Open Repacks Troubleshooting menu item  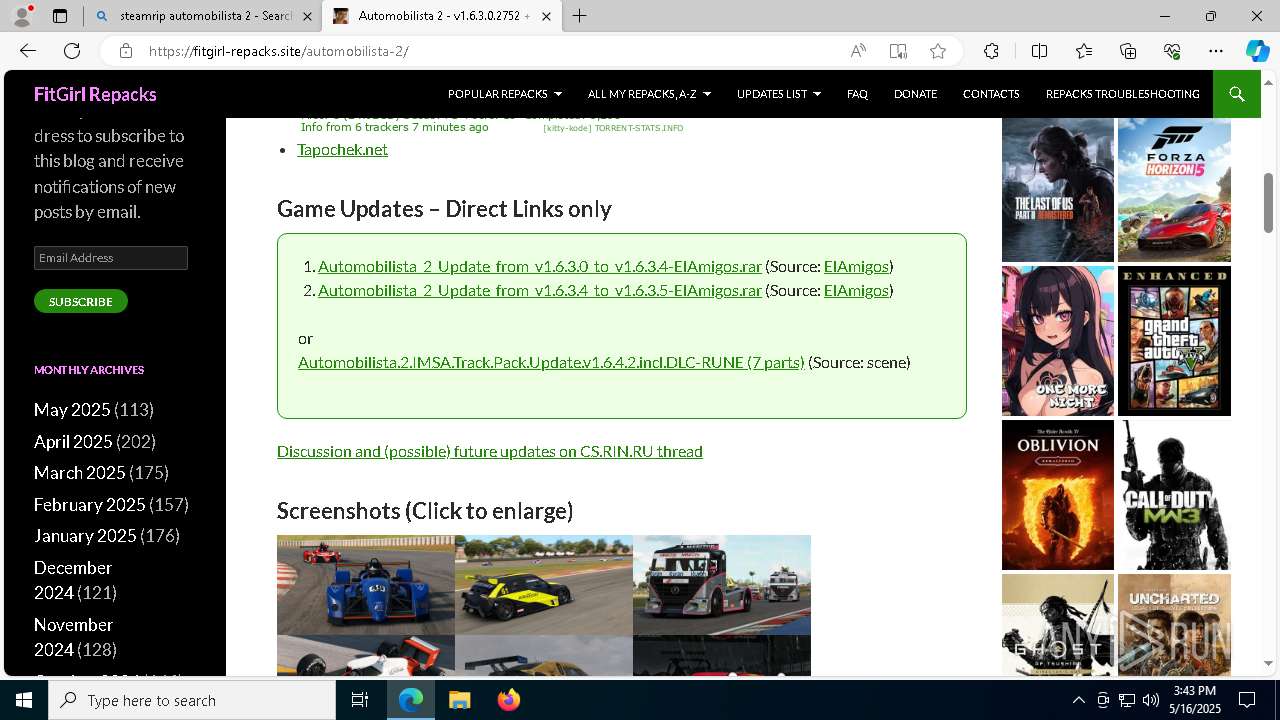tap(1122, 94)
